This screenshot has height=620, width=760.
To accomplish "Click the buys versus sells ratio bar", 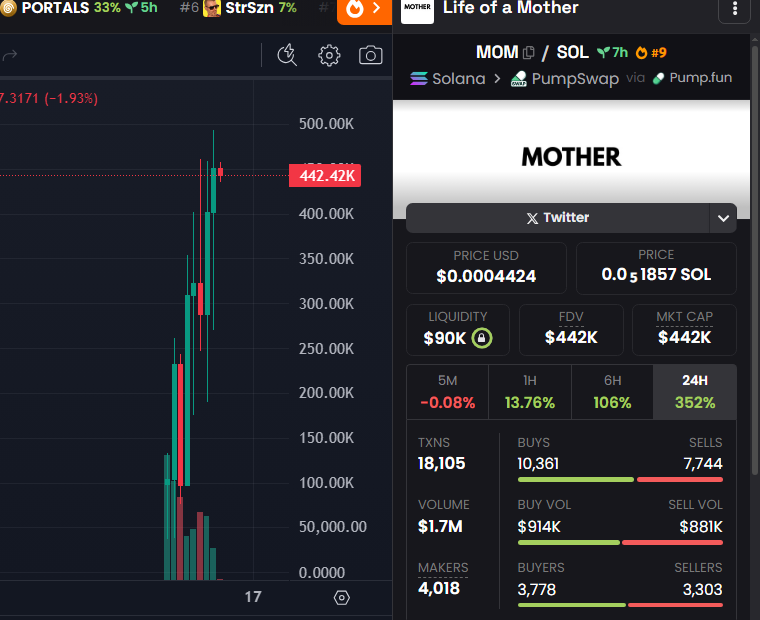I will point(620,479).
